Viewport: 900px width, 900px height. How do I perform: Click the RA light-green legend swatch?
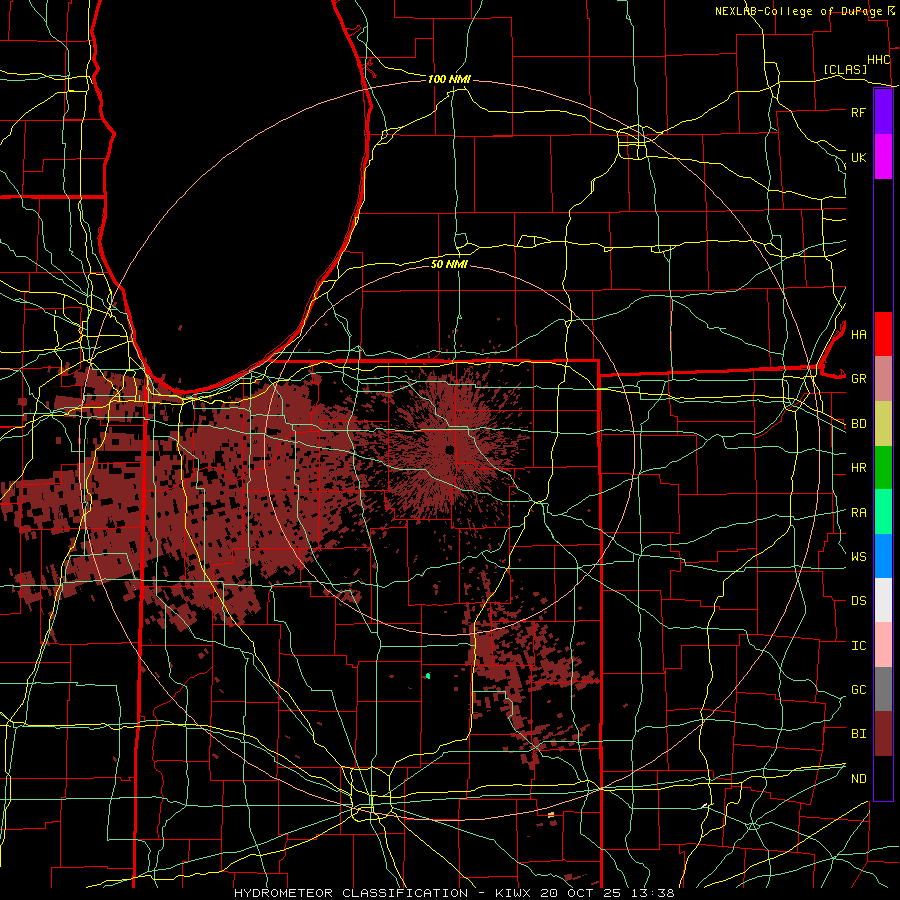pos(883,512)
